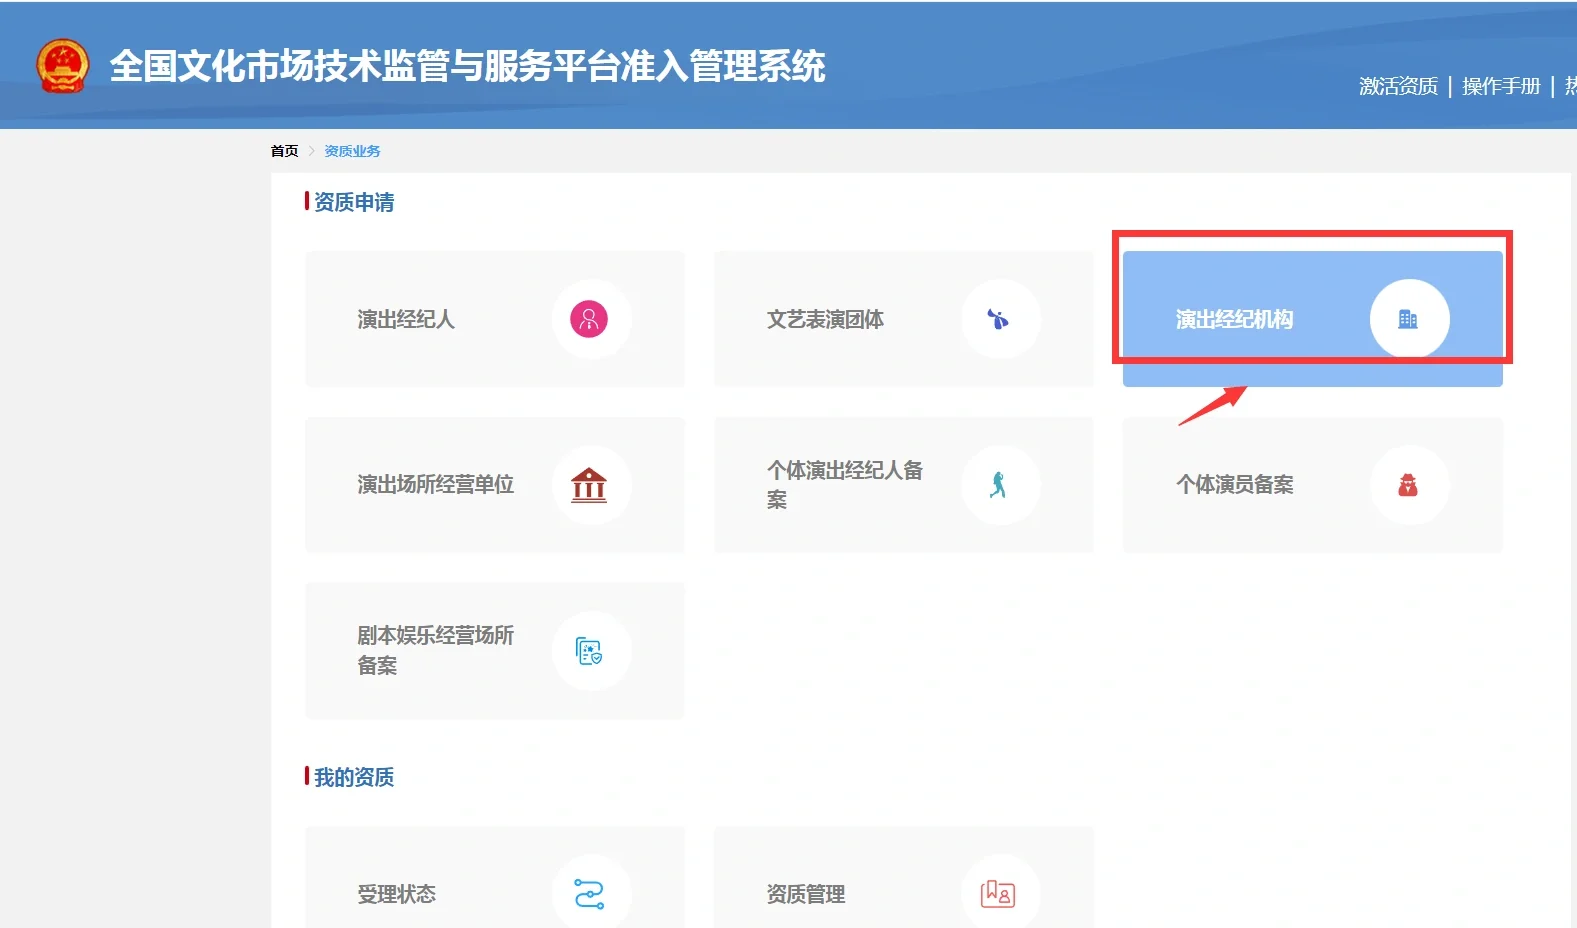
Task: Click the route icon for 受理状态
Action: pos(589,893)
